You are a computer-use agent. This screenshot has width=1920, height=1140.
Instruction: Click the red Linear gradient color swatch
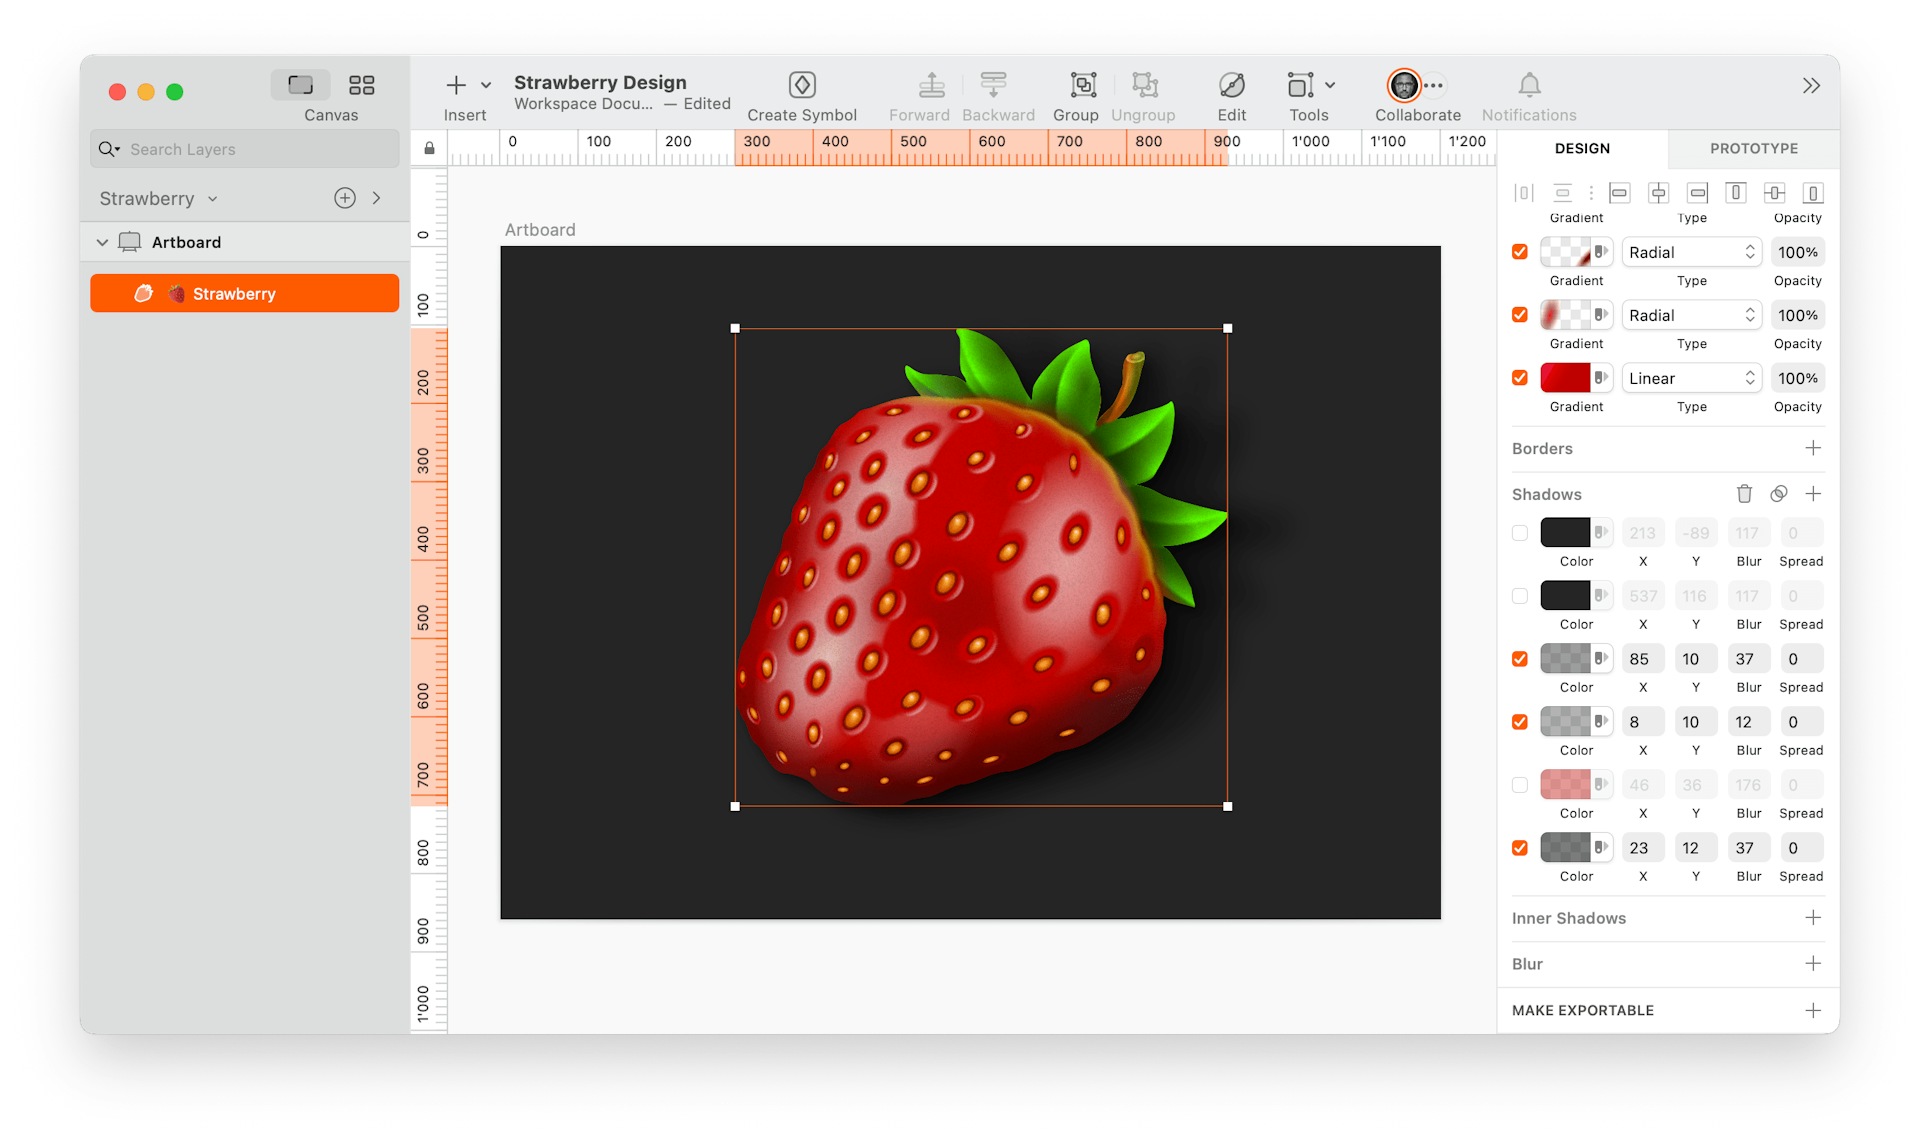click(x=1564, y=377)
